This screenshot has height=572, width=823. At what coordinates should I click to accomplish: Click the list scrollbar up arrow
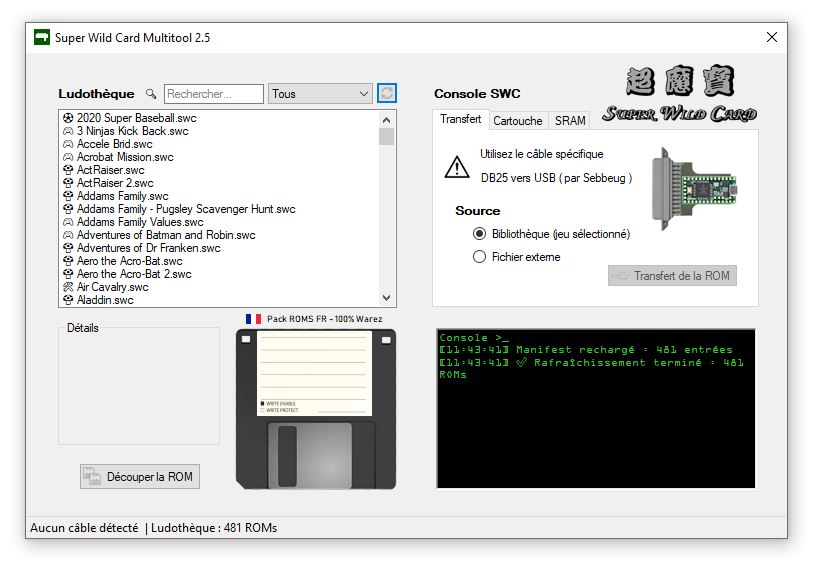point(386,120)
